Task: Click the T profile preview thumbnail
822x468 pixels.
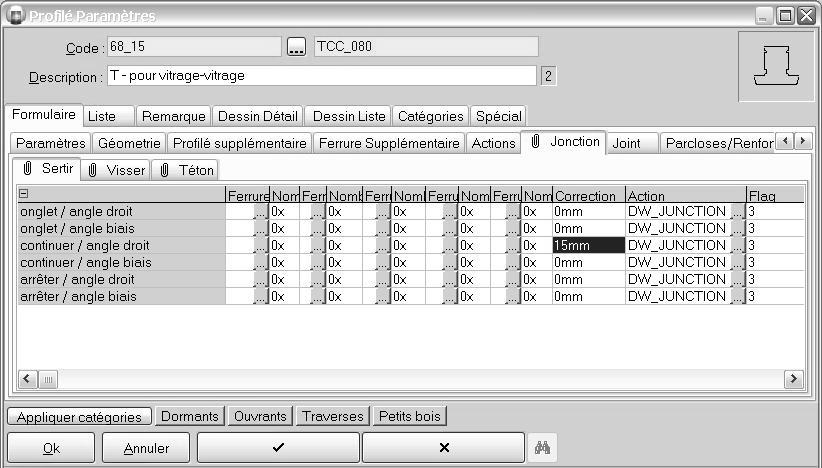Action: click(x=776, y=66)
